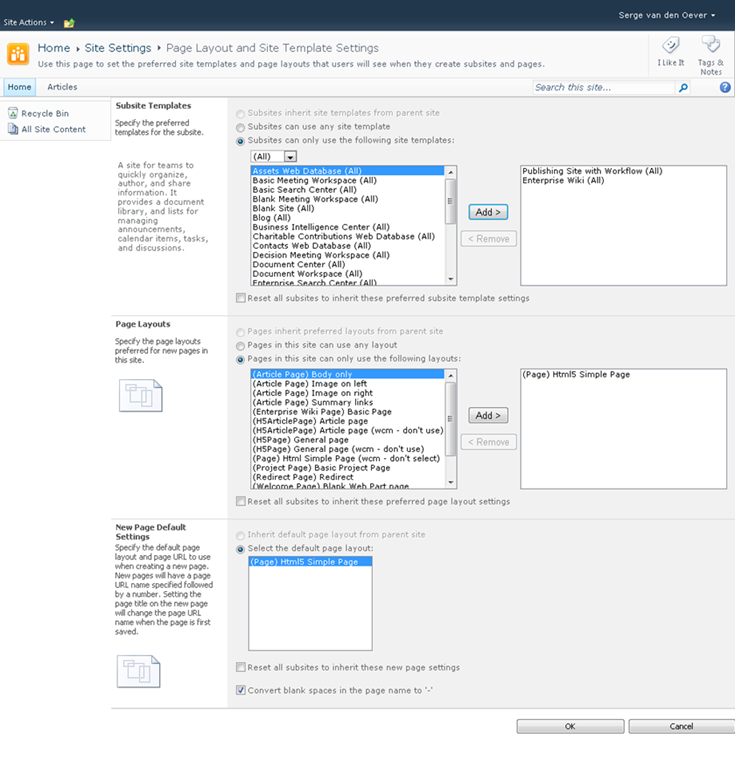735x768 pixels.
Task: Go to the Home breadcrumb link
Action: [54, 48]
